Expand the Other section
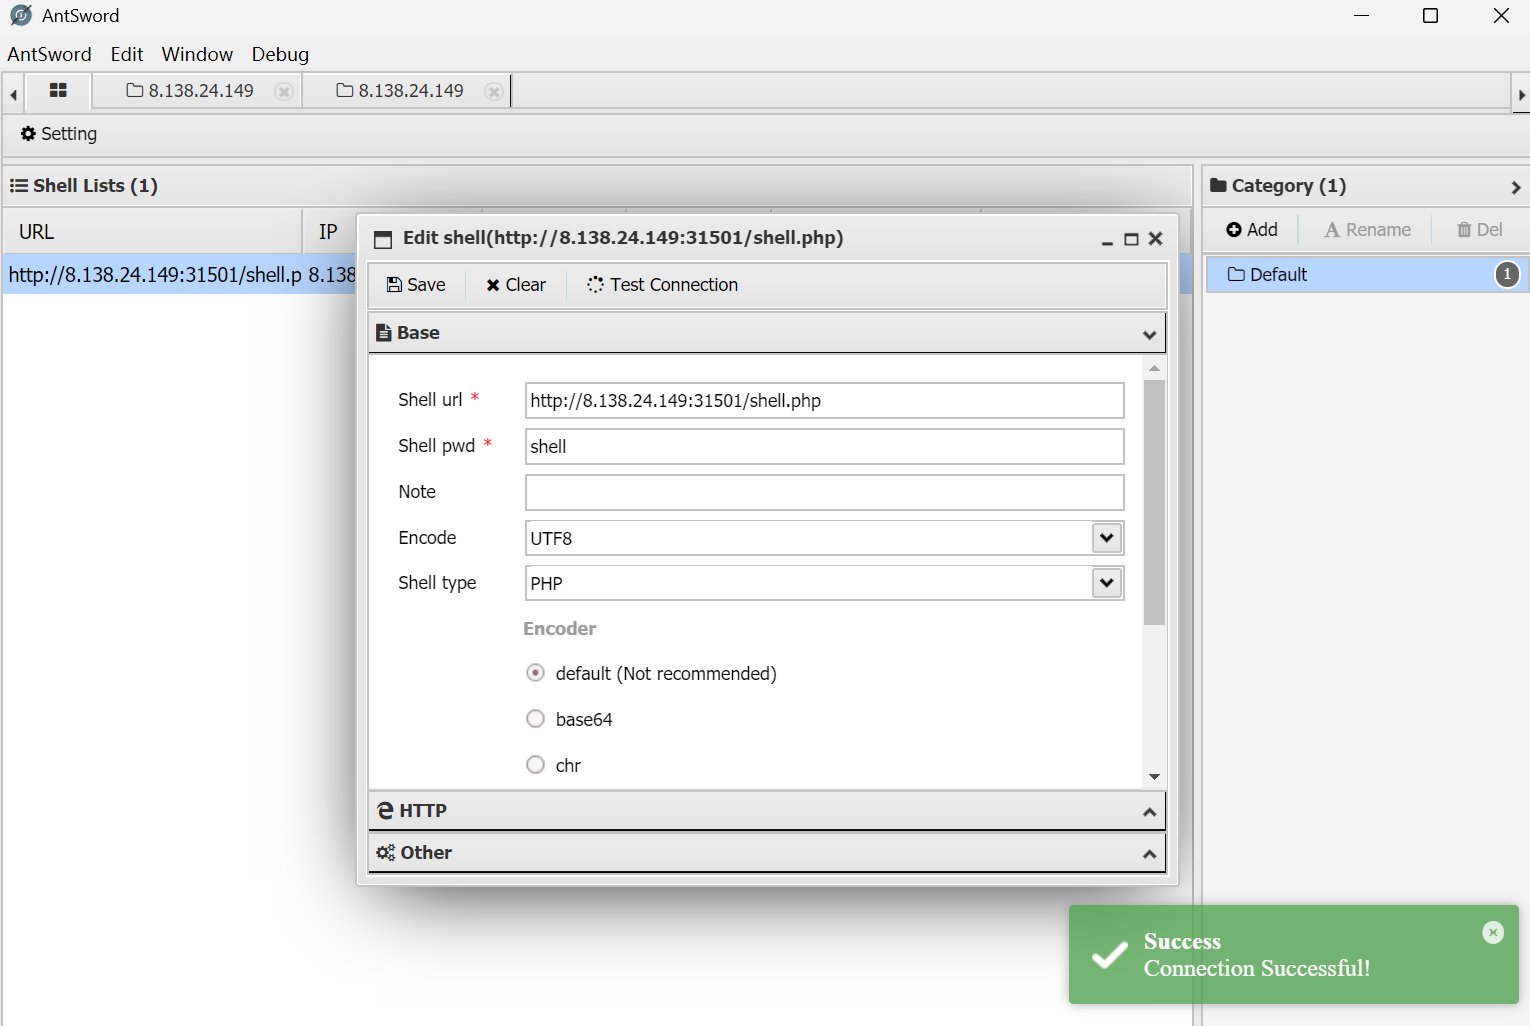This screenshot has height=1026, width=1530. 766,853
